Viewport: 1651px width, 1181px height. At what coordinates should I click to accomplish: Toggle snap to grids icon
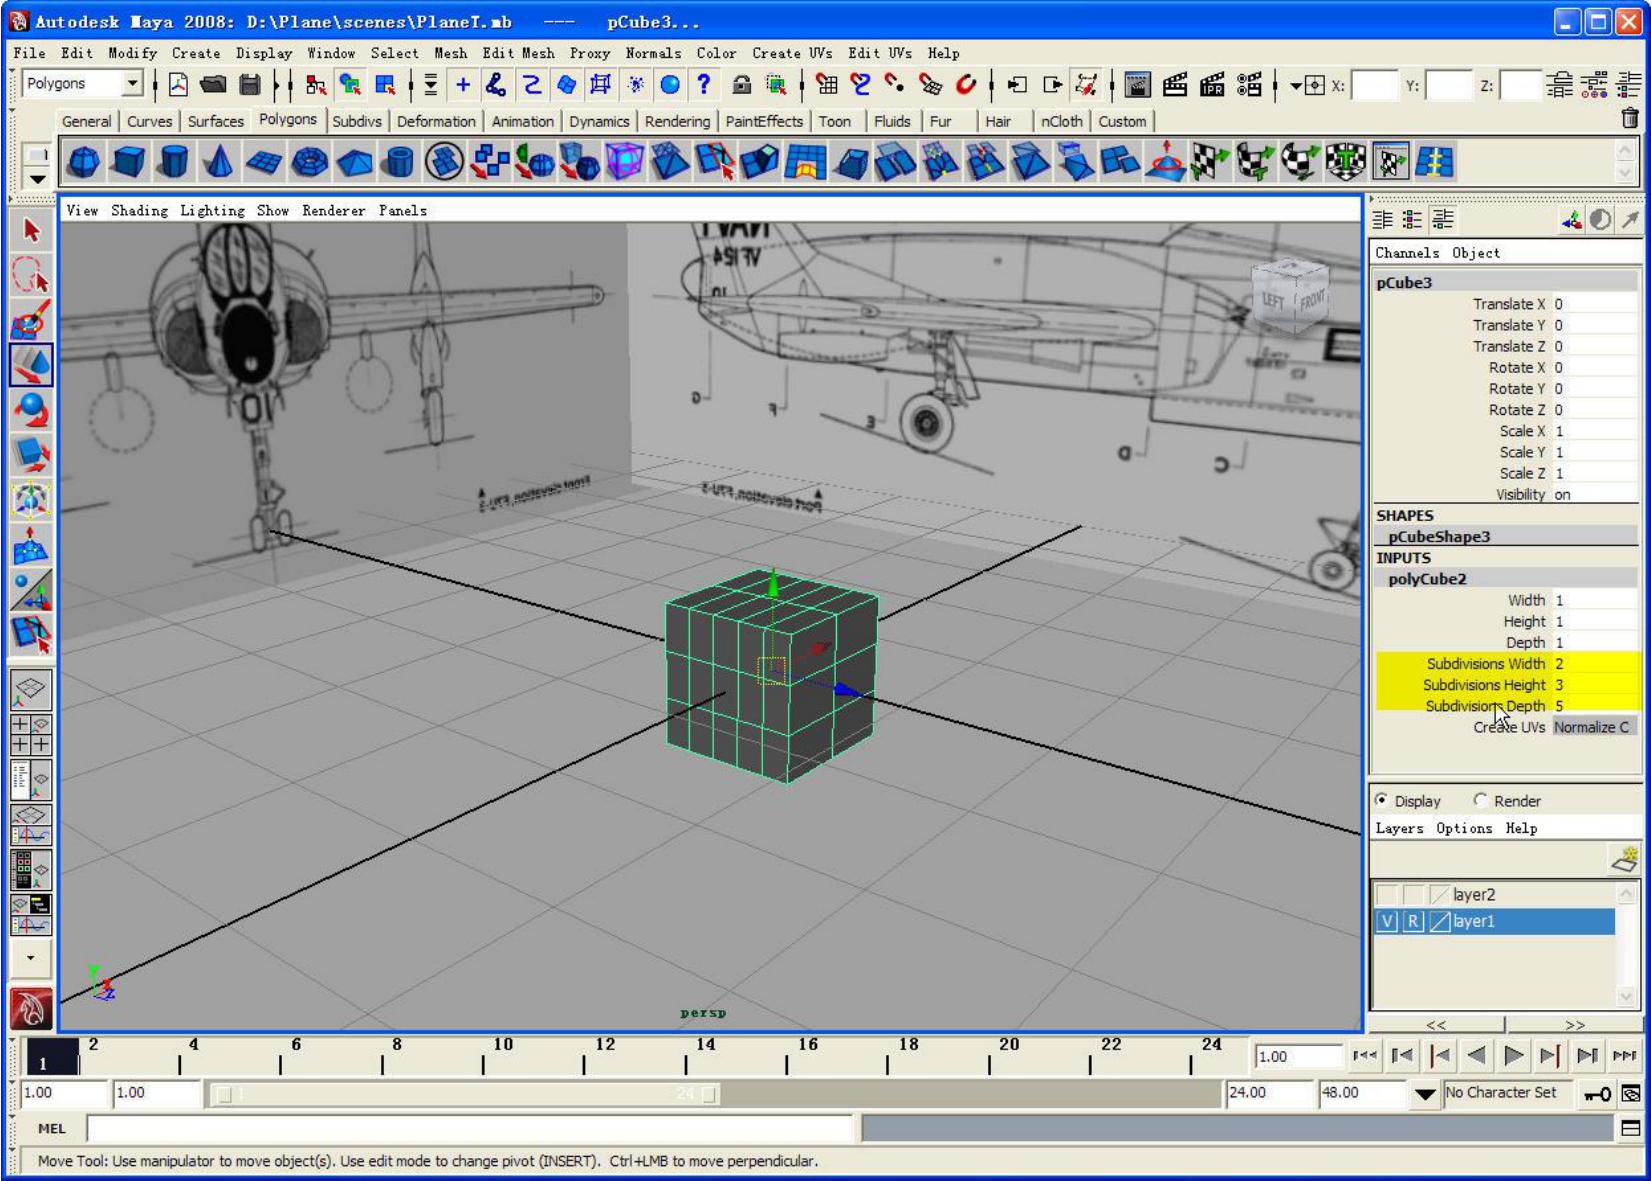pyautogui.click(x=825, y=85)
